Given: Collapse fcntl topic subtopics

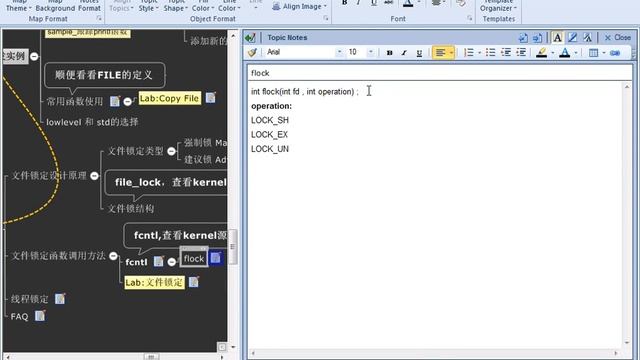Looking at the screenshot, I should click(172, 262).
